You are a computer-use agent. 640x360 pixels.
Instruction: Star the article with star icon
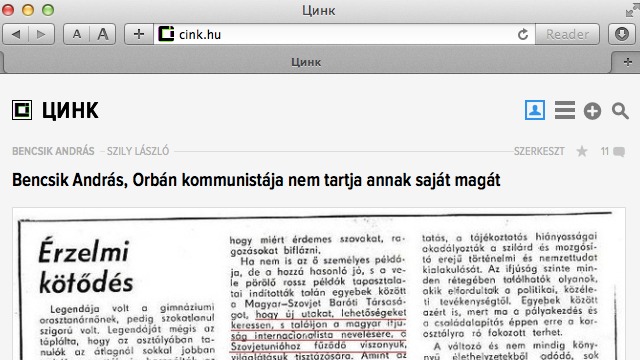point(582,151)
